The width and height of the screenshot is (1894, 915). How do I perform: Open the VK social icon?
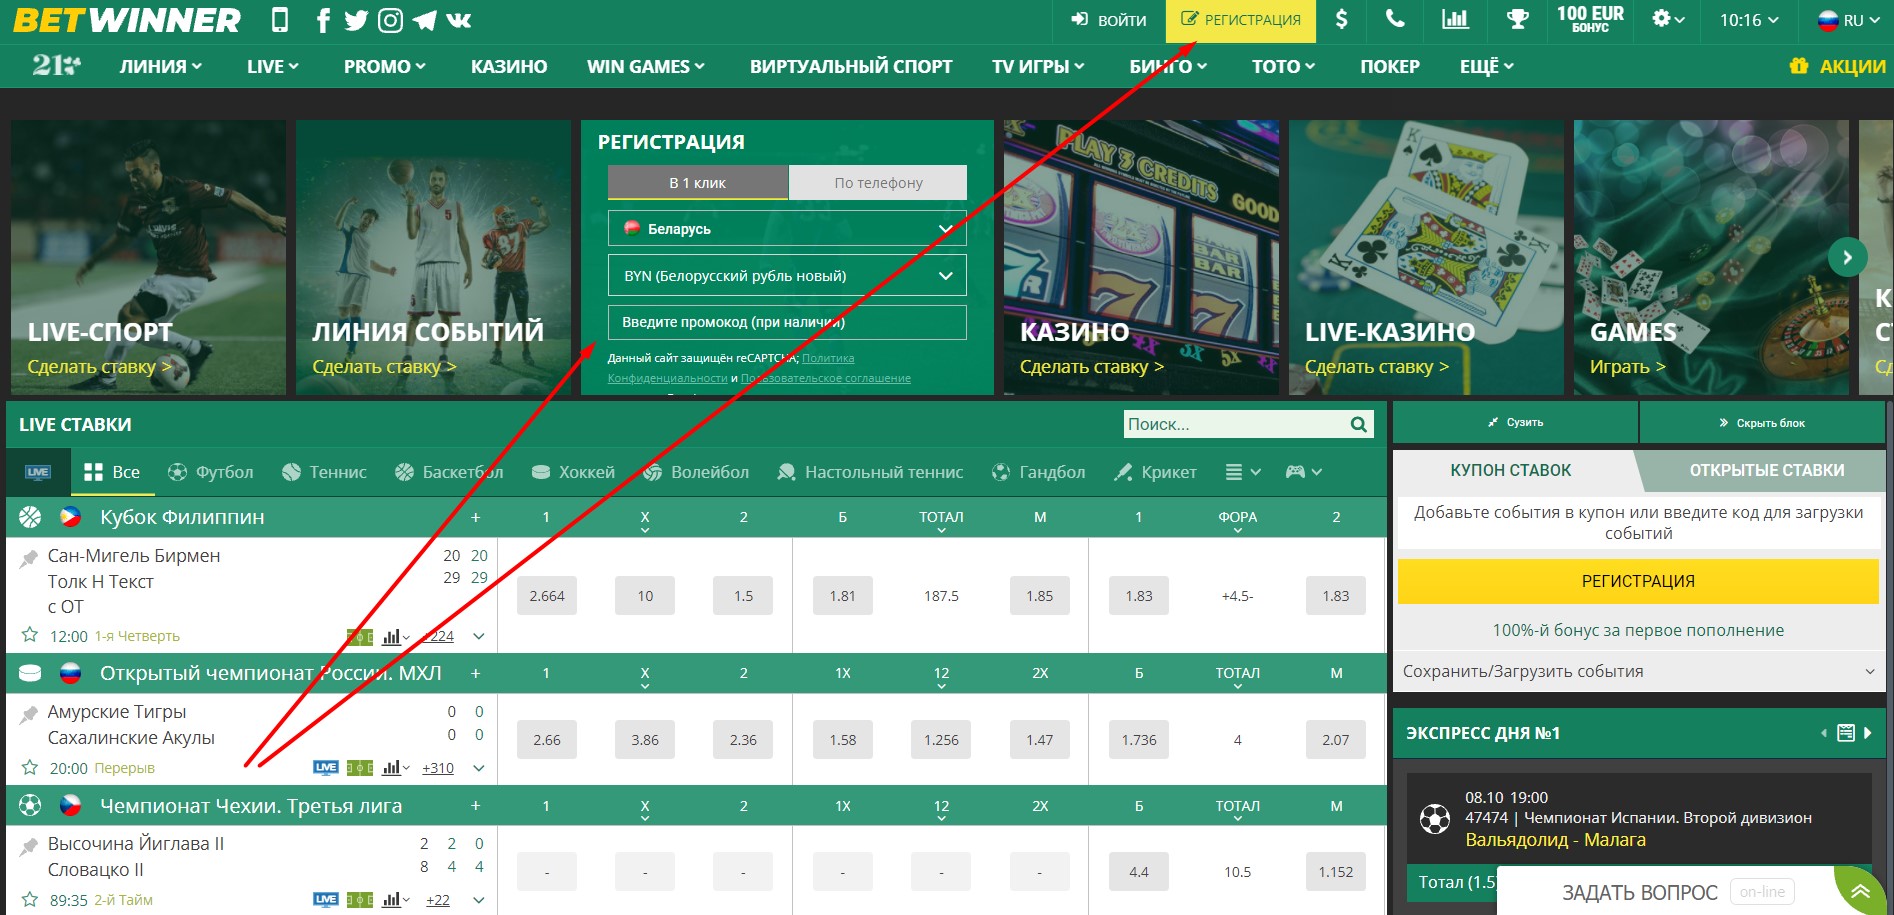pos(459,20)
